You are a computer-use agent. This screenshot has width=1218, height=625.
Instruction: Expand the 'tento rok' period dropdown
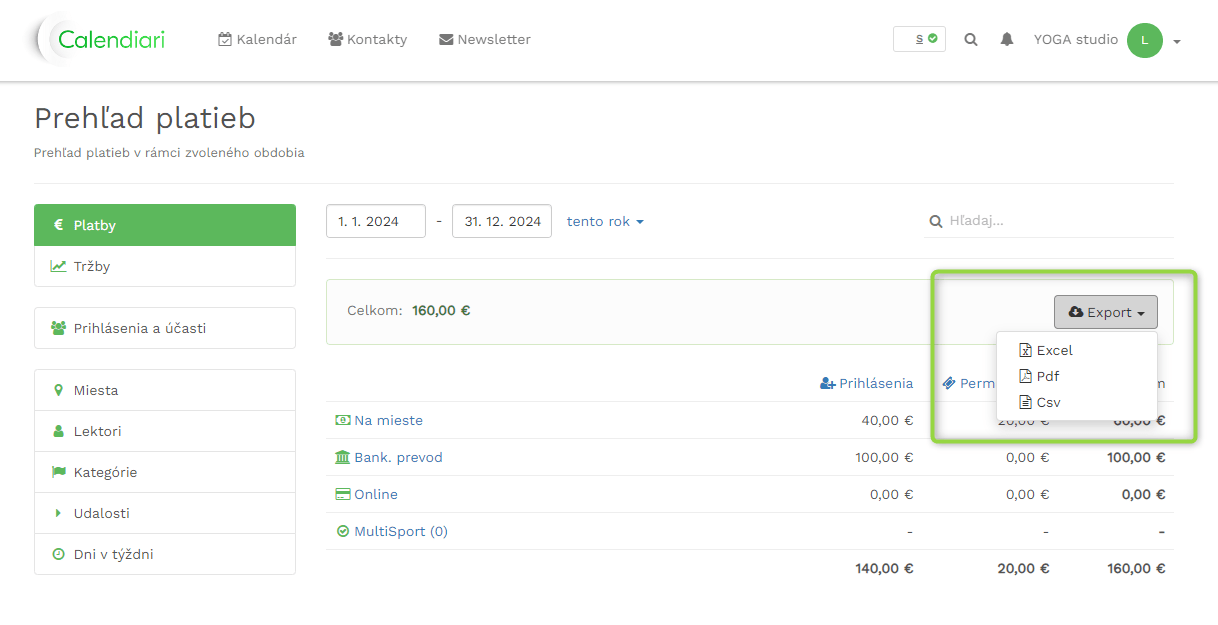pyautogui.click(x=605, y=221)
